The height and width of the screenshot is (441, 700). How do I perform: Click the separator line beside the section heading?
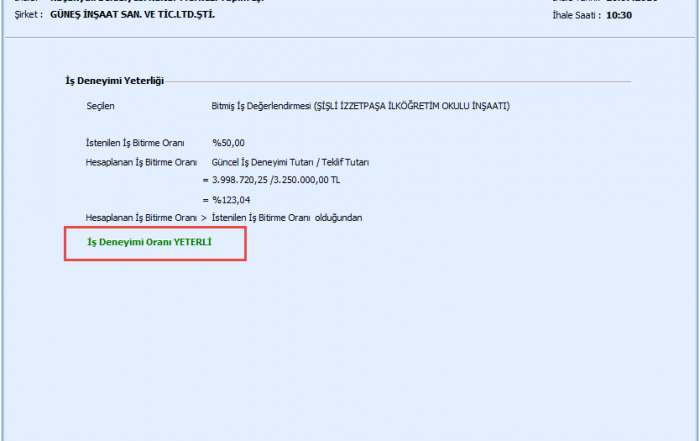(400, 81)
